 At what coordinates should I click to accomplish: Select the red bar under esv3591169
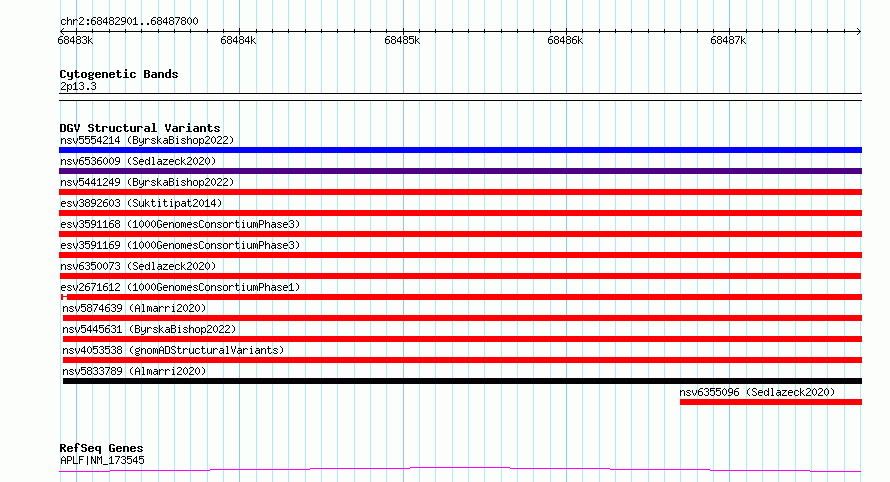tap(460, 255)
